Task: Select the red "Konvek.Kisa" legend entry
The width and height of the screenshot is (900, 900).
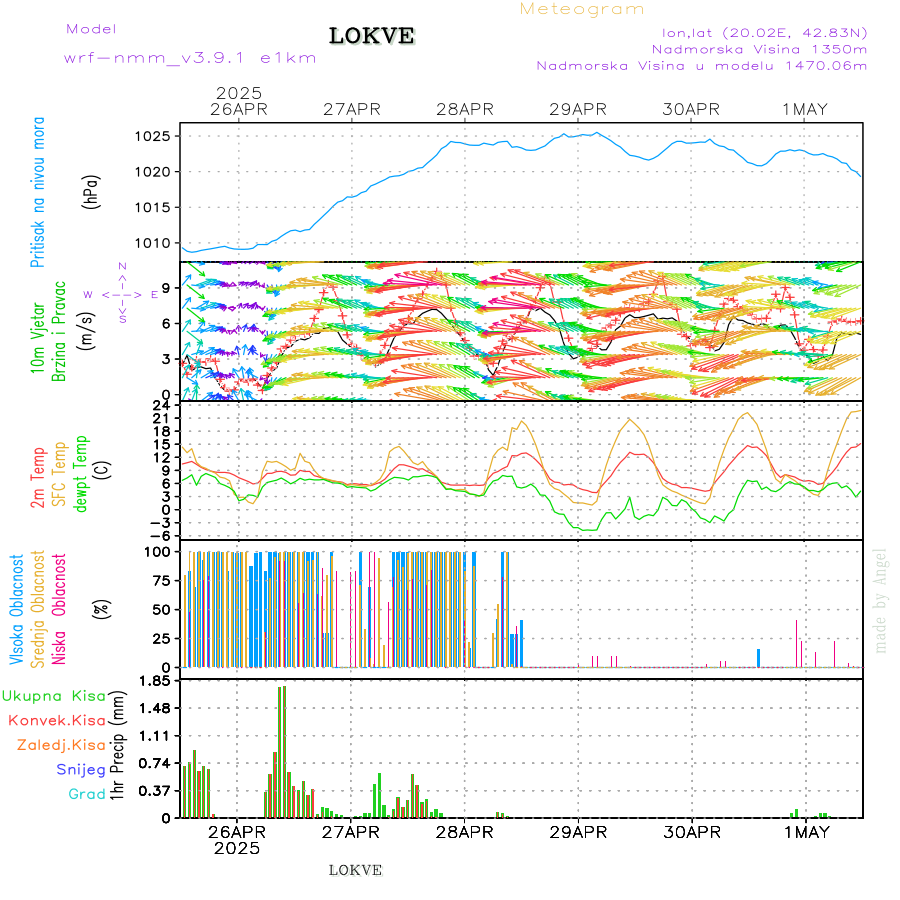Action: [57, 721]
